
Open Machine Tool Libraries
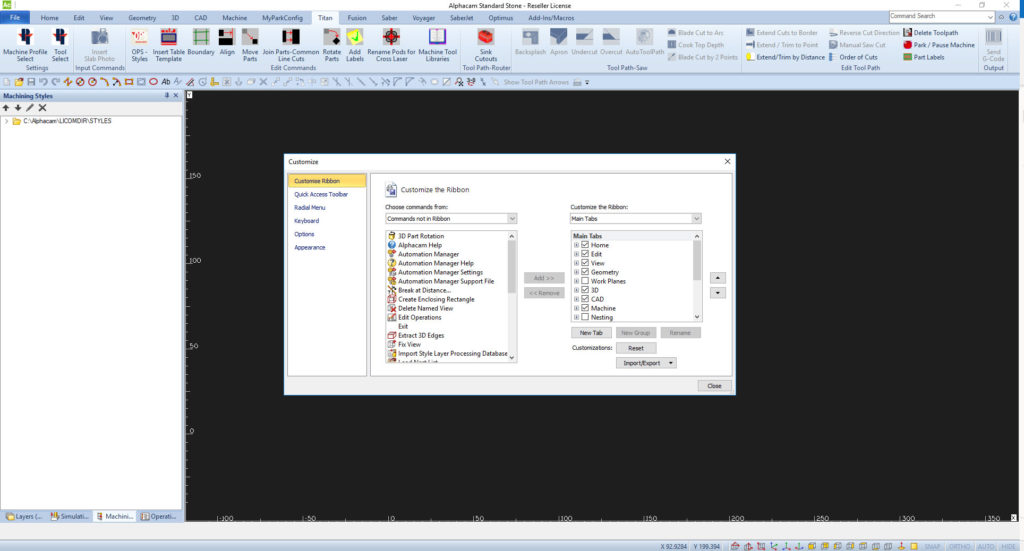438,45
